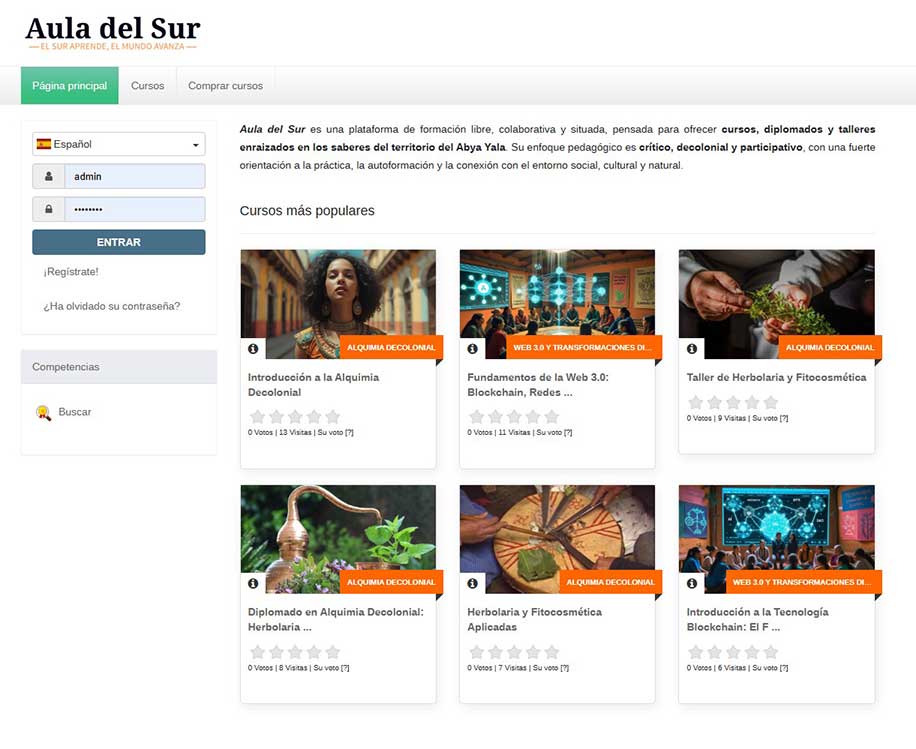
Task: Rate Fundamentos de la Web 3.0 one star
Action: [477, 417]
